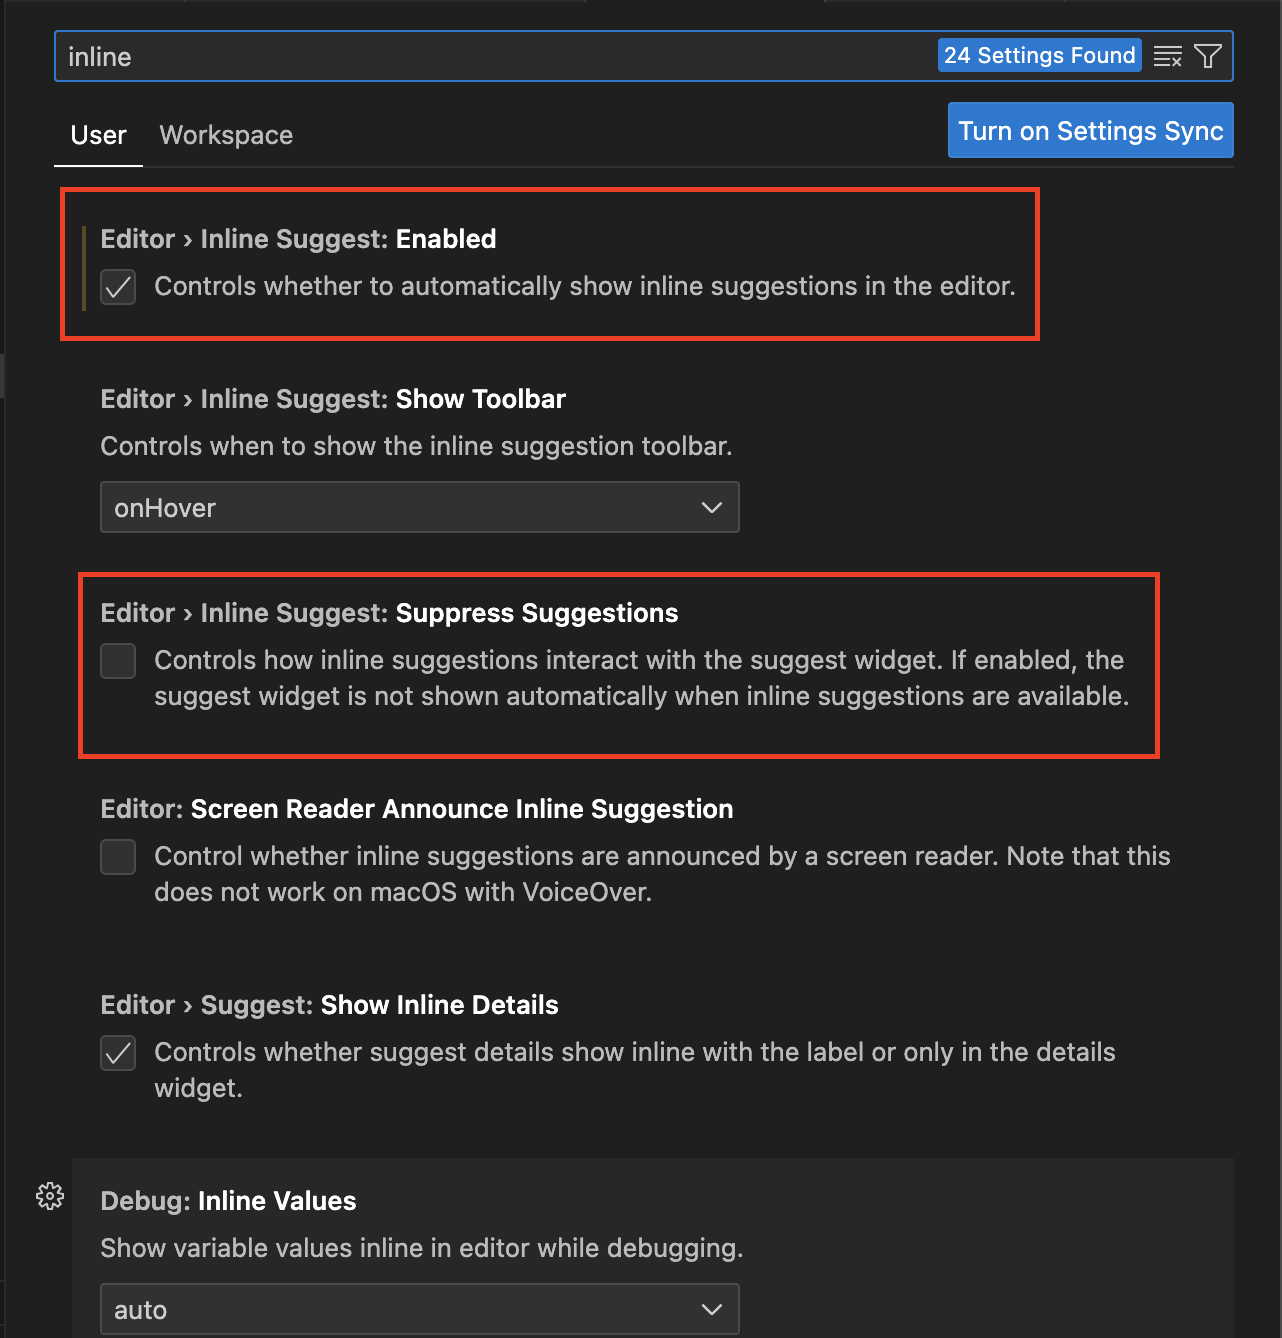Screen dimensions: 1282x1338
Task: Check Screen Reader Announce Inline Suggestion
Action: coord(118,857)
